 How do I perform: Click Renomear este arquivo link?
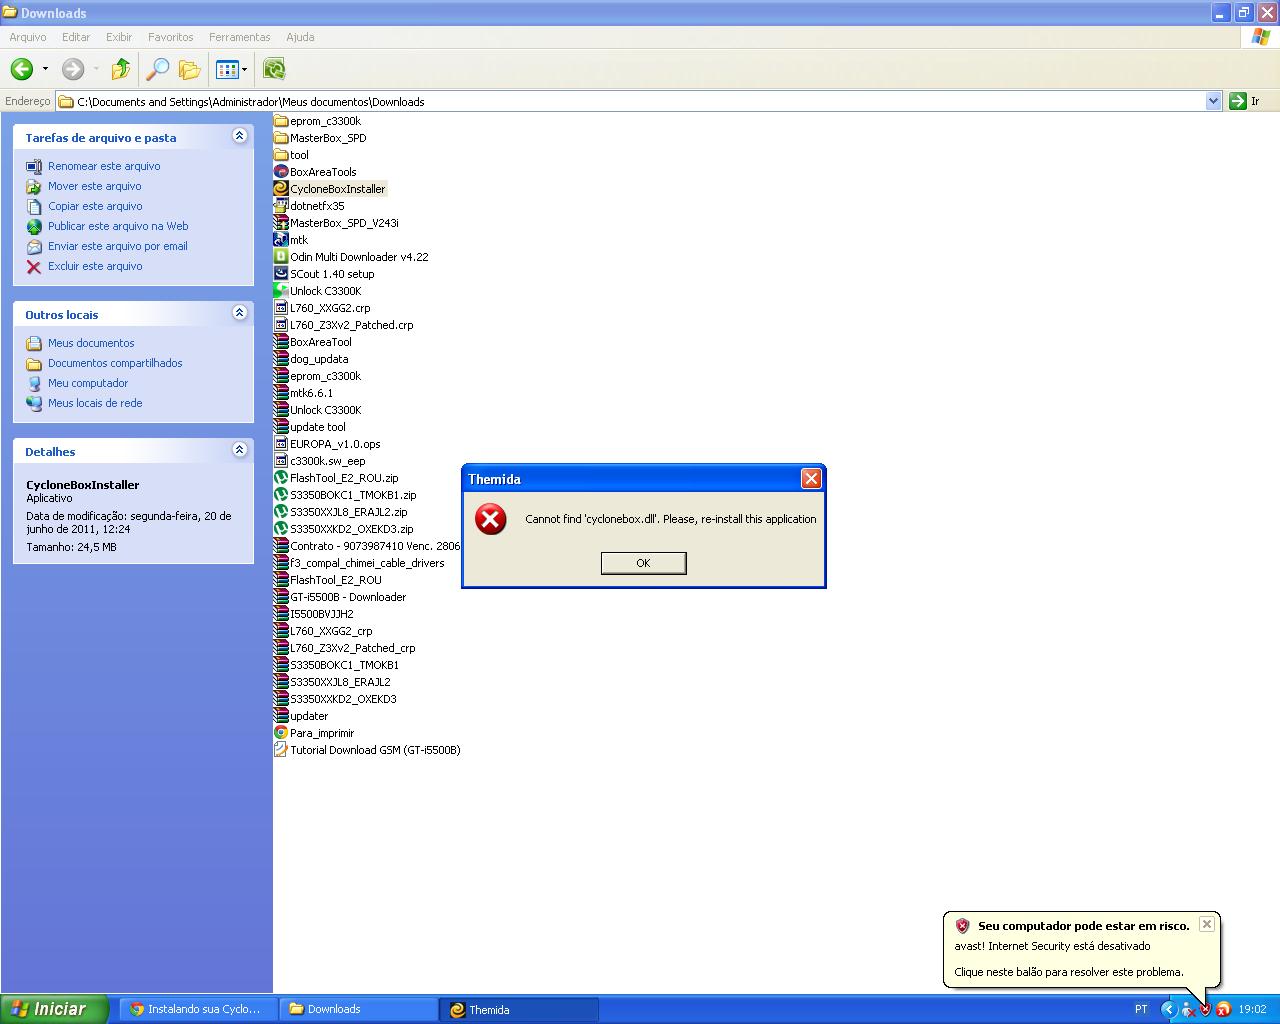point(104,166)
